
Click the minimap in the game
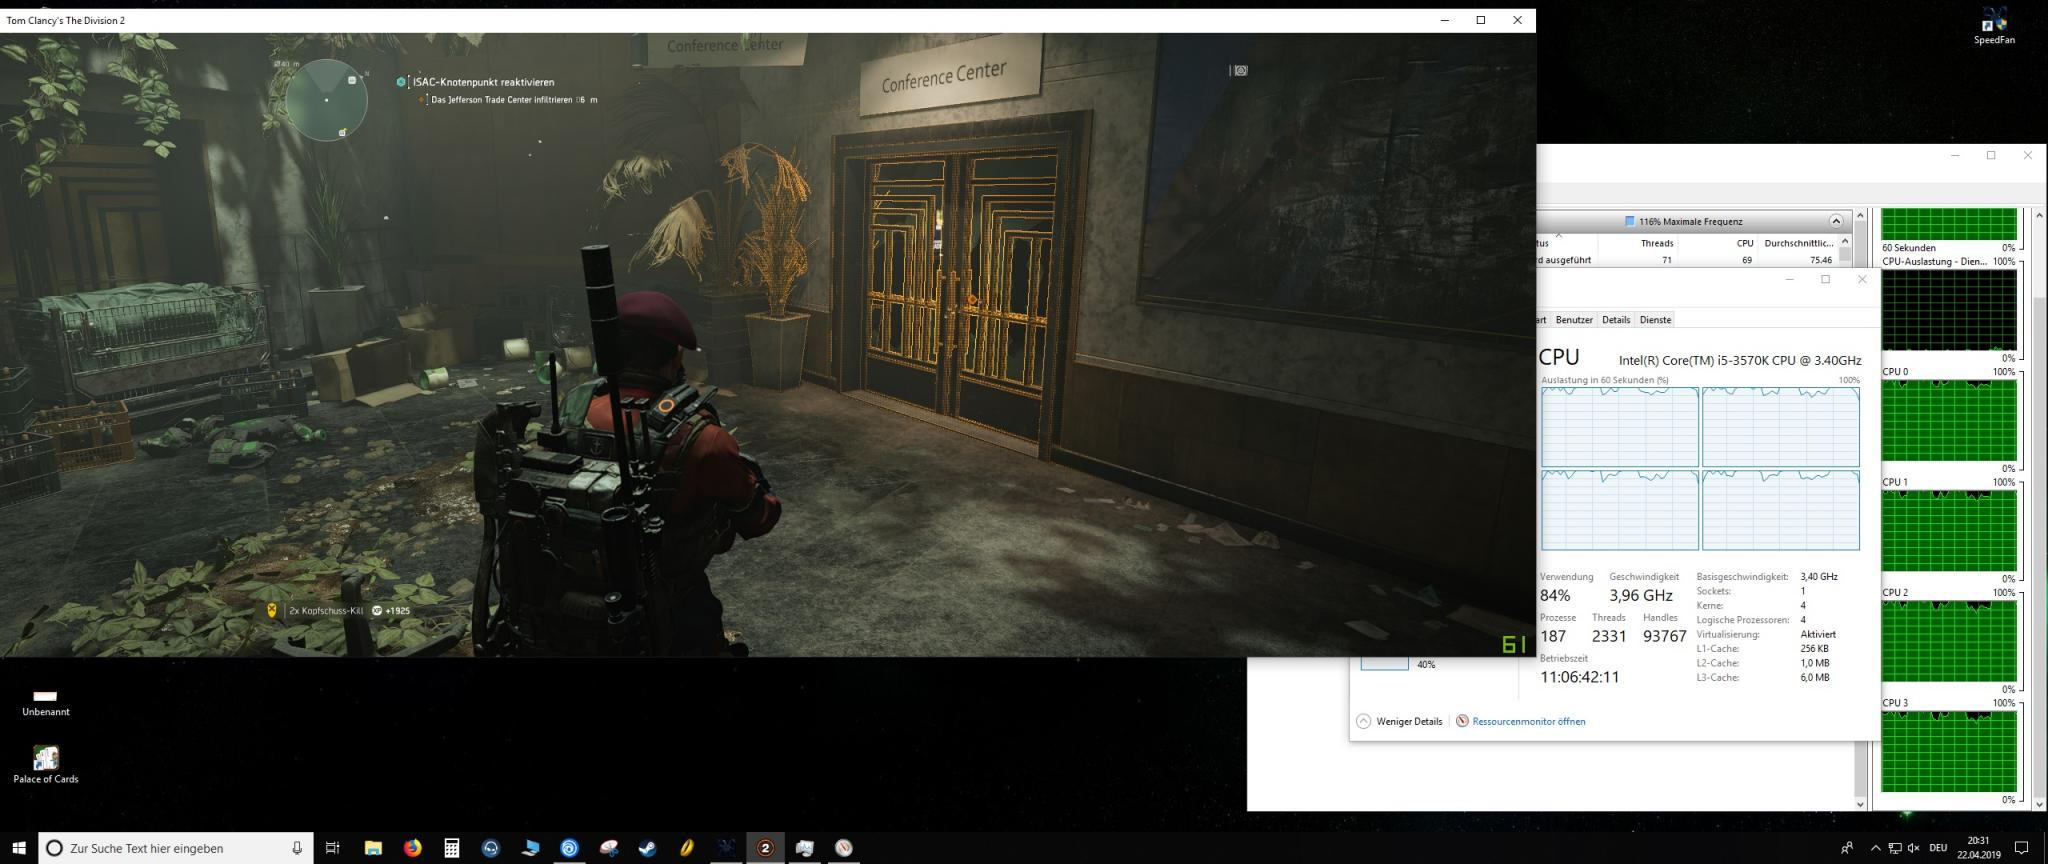(326, 100)
